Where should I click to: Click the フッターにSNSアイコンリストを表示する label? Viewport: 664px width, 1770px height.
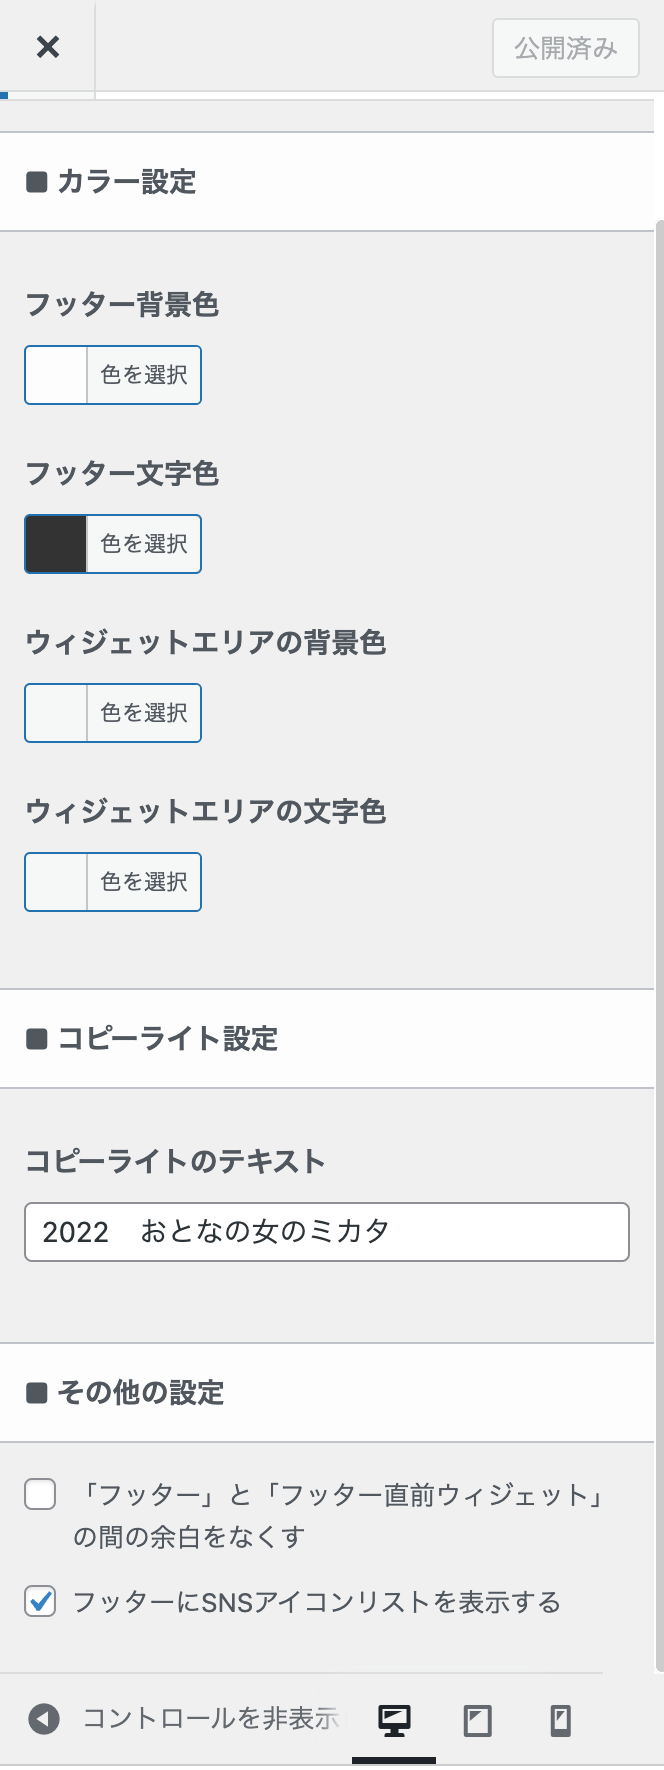point(317,1602)
